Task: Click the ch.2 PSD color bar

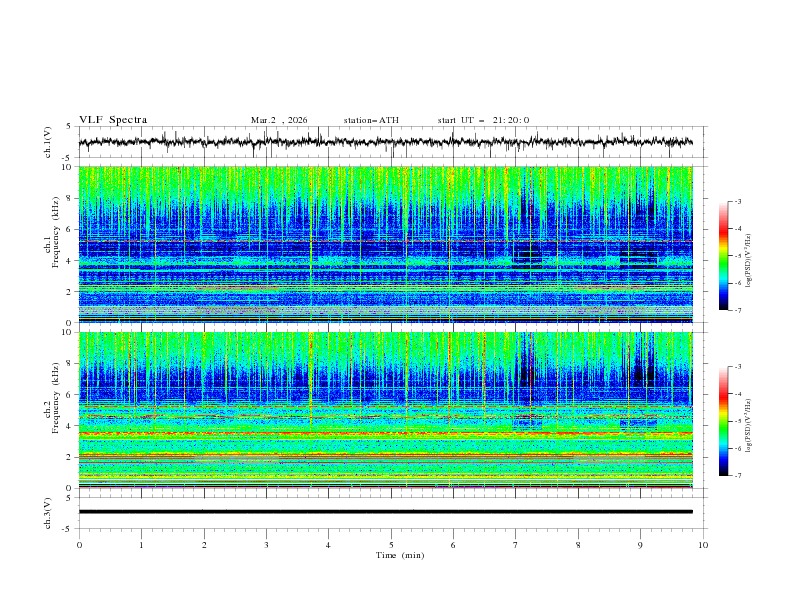Action: pos(723,421)
